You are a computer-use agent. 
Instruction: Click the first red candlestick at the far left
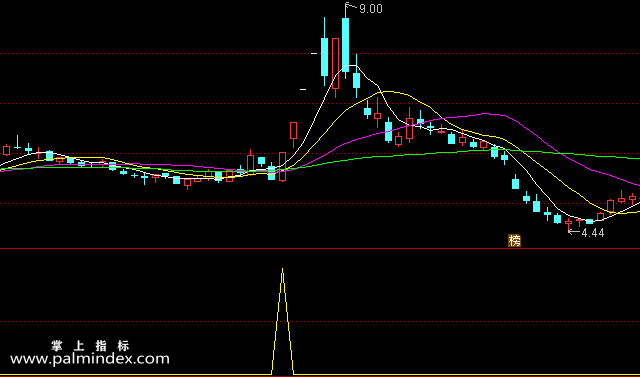pyautogui.click(x=6, y=150)
